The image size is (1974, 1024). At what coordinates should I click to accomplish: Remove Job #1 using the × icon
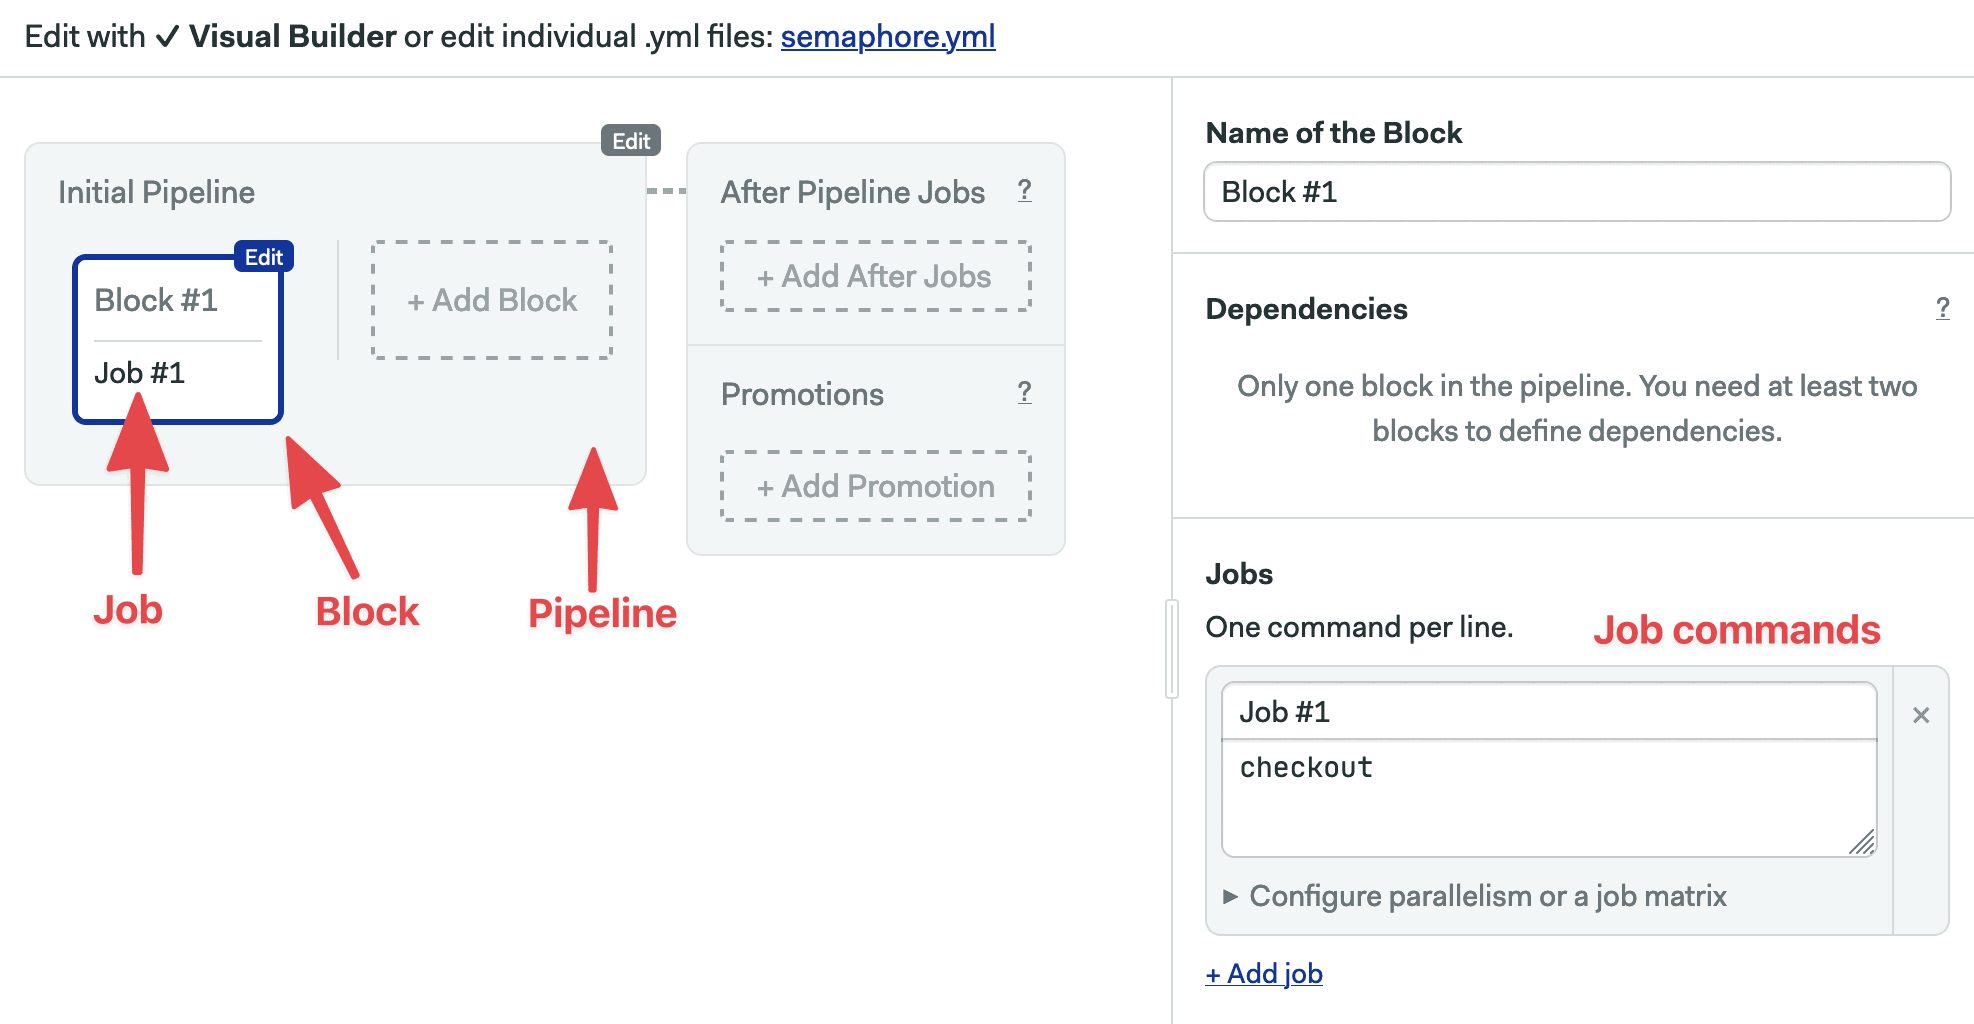[1921, 716]
